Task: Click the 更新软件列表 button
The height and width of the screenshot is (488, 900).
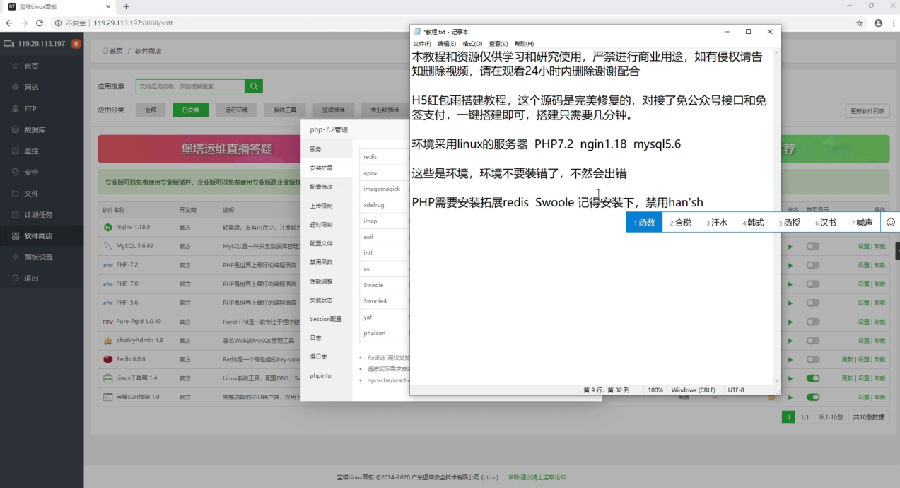Action: (867, 111)
